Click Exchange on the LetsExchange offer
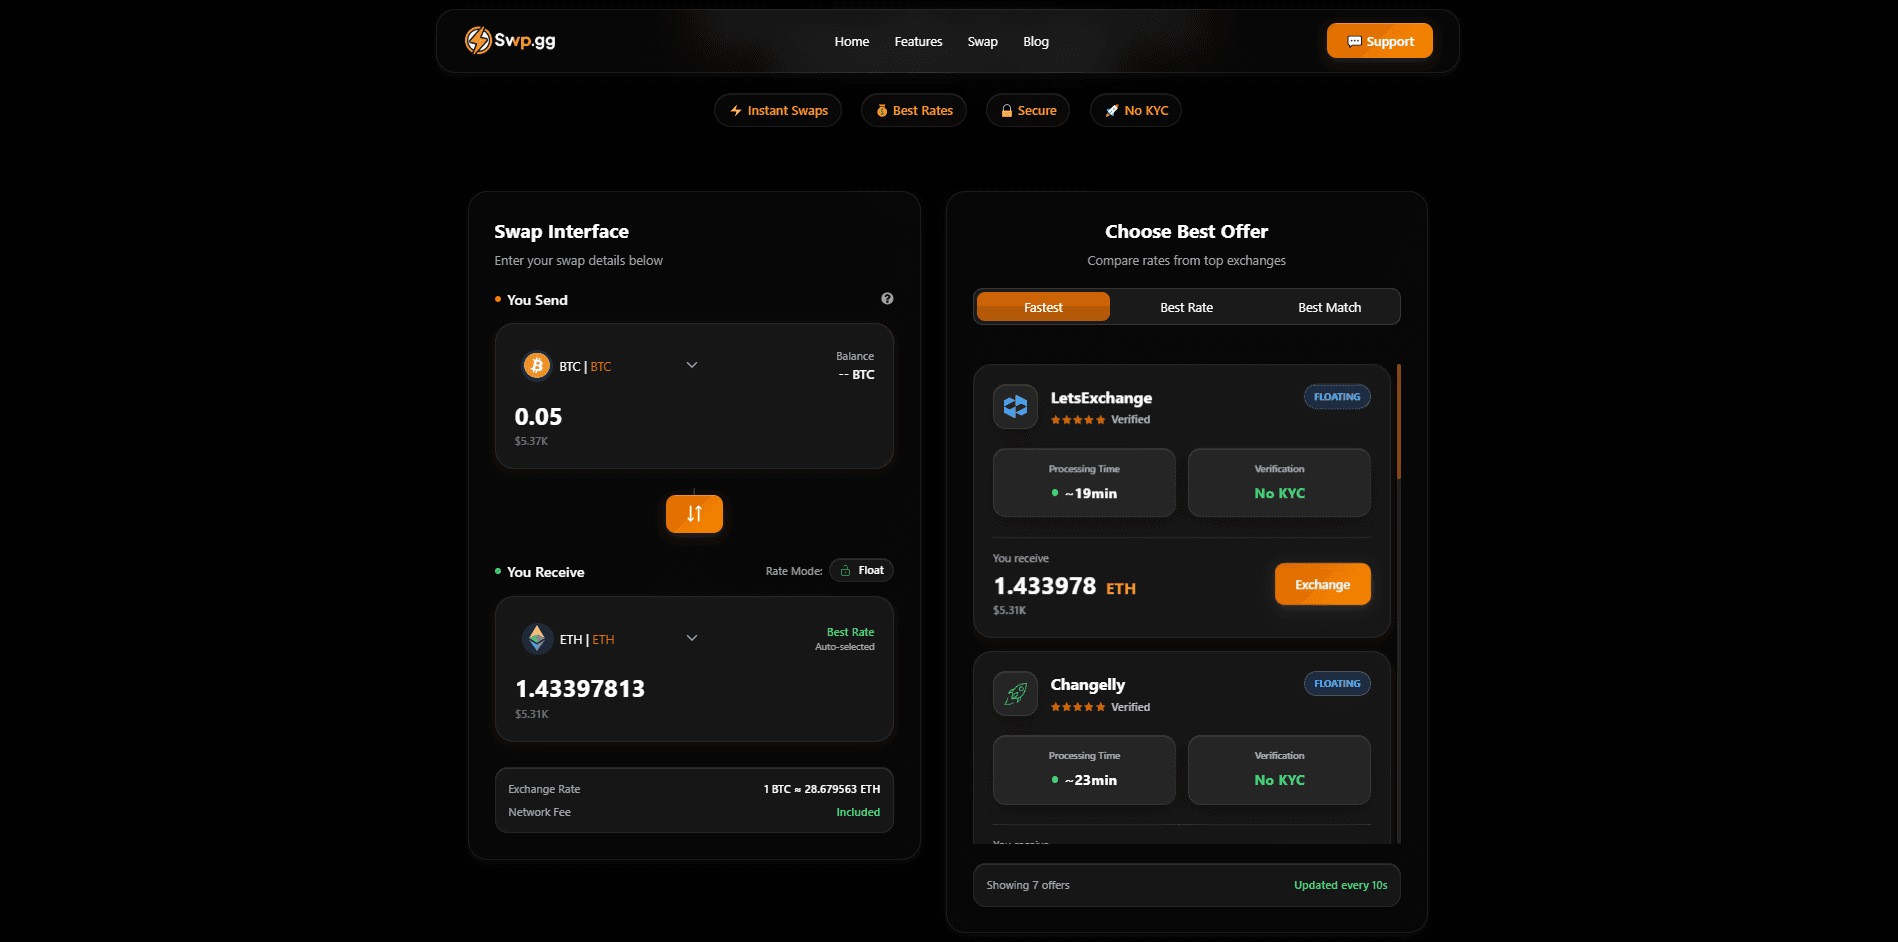The width and height of the screenshot is (1898, 942). (1322, 585)
